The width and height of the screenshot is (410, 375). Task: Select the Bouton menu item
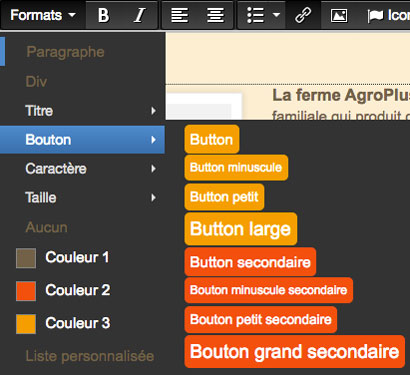[82, 140]
